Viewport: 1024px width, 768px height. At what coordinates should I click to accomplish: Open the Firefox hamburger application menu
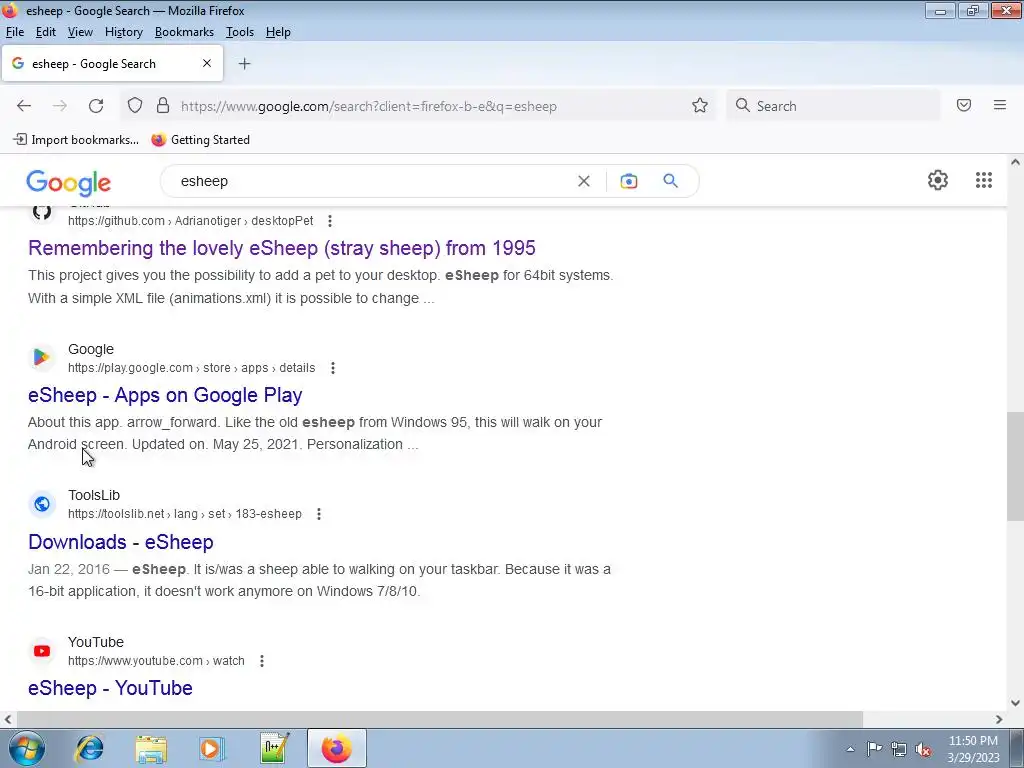point(999,105)
